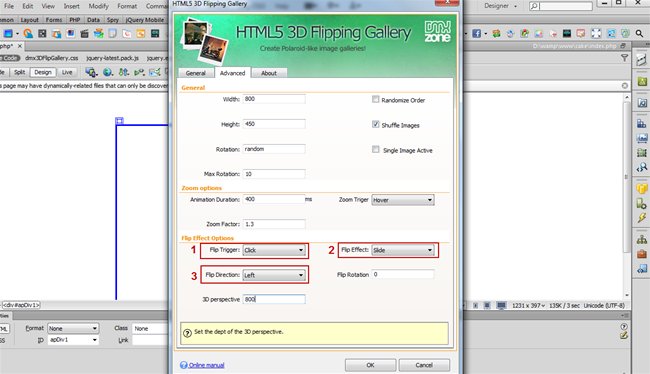Open the Flip Trigger dropdown
The image size is (650, 374).
(274, 250)
